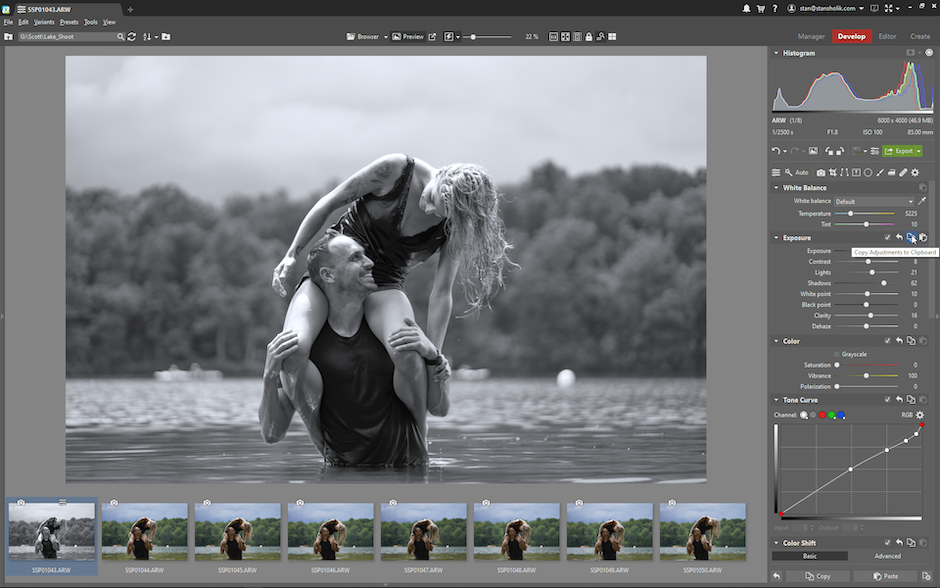The height and width of the screenshot is (588, 940).
Task: Toggle histogram clipping indicator dot
Action: click(x=929, y=53)
